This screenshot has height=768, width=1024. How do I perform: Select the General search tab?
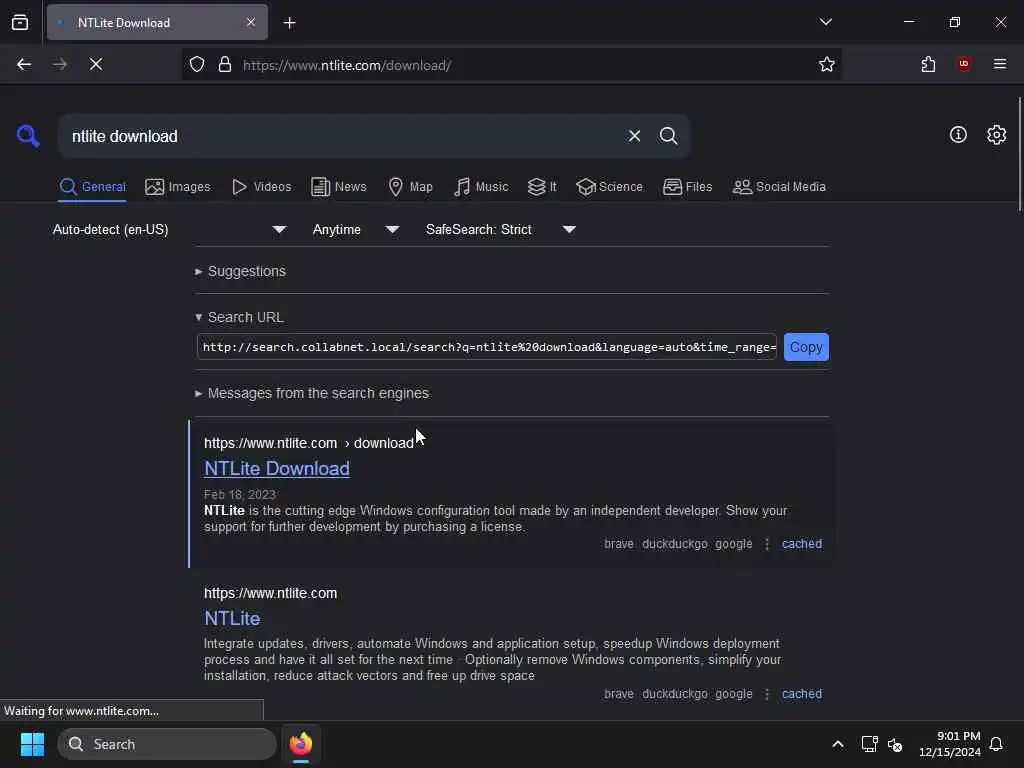tap(92, 187)
